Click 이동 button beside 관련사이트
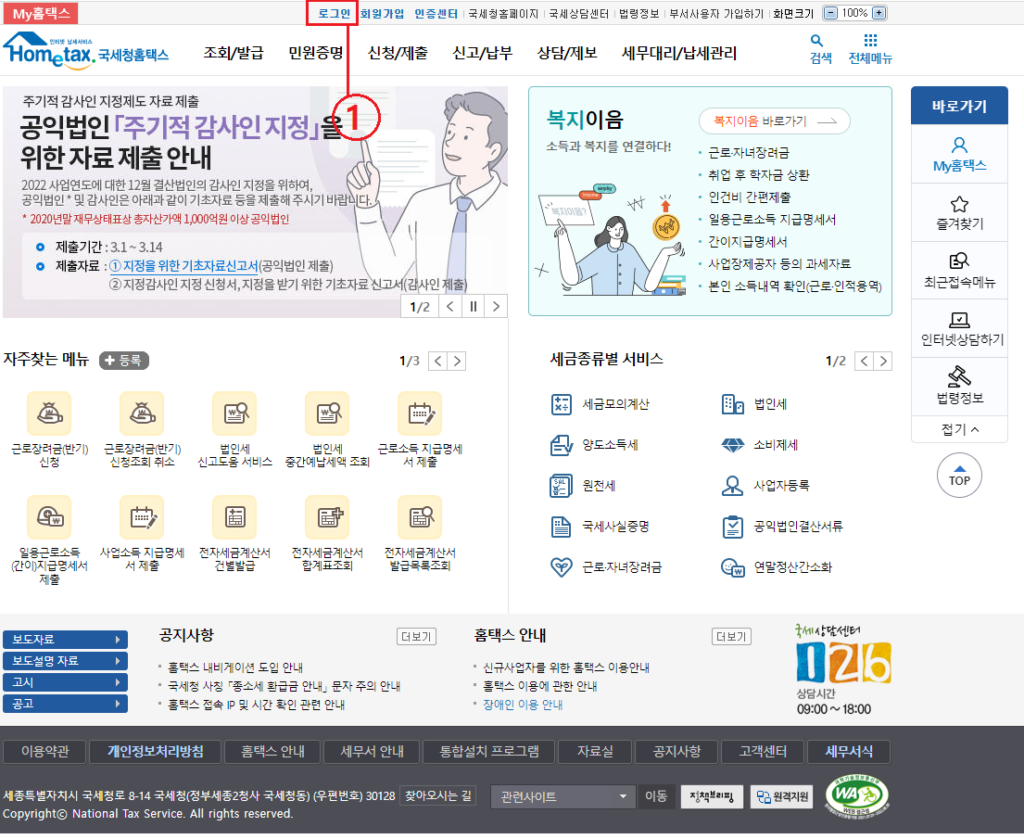This screenshot has height=839, width=1024. point(656,797)
